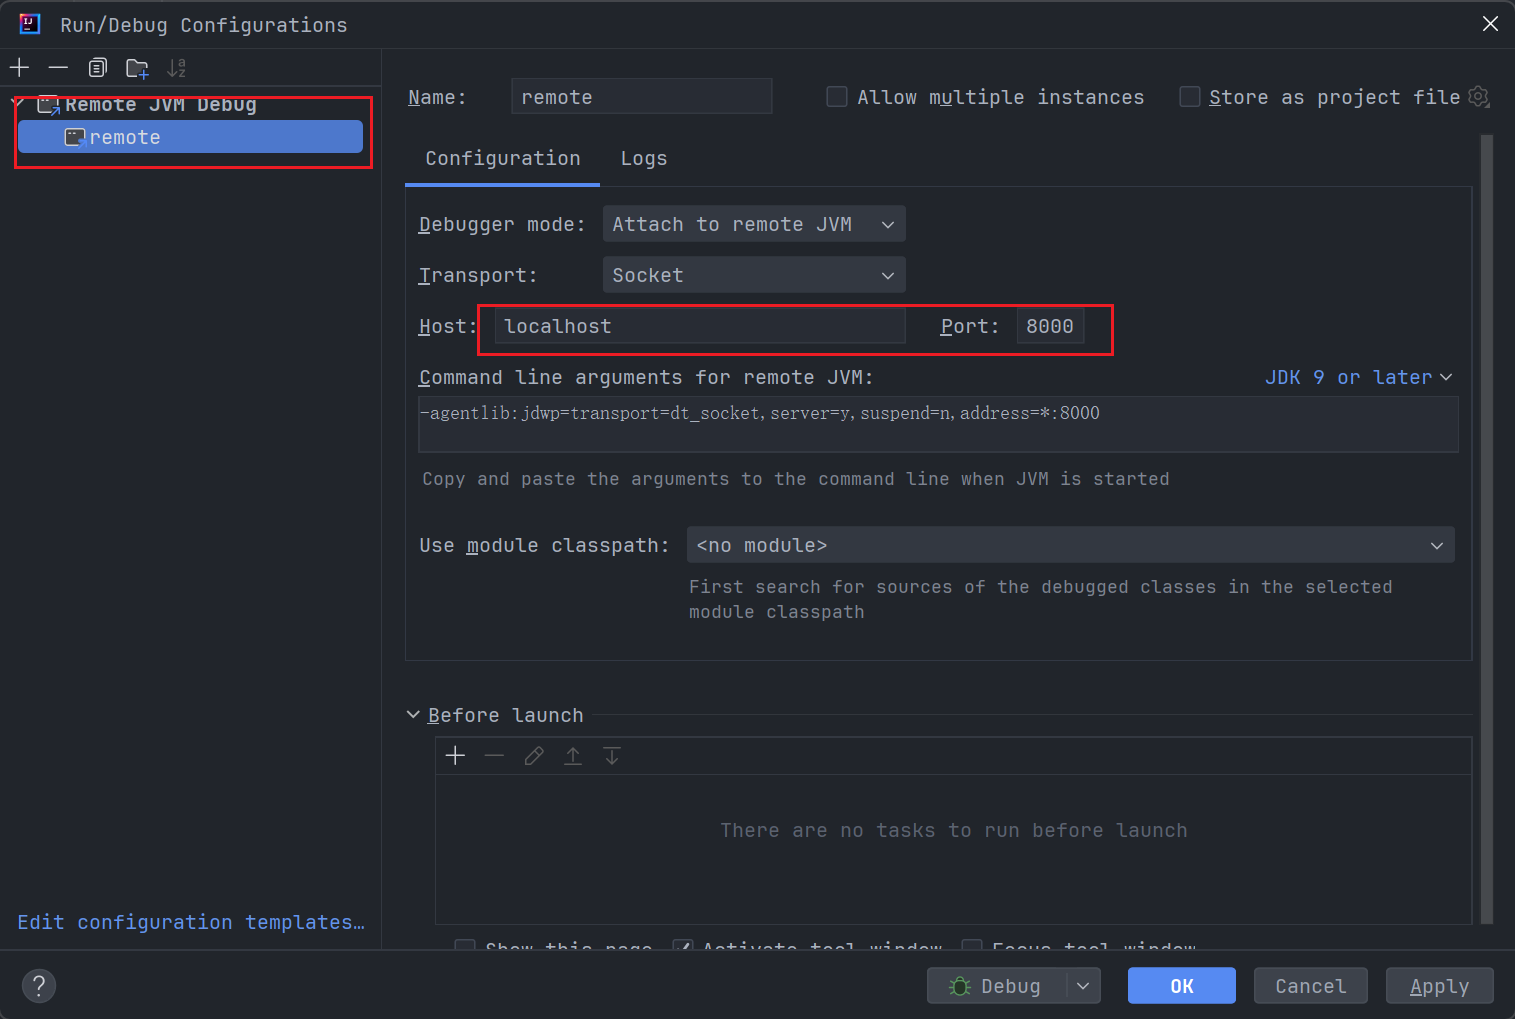Click into the Host input field

pyautogui.click(x=697, y=325)
